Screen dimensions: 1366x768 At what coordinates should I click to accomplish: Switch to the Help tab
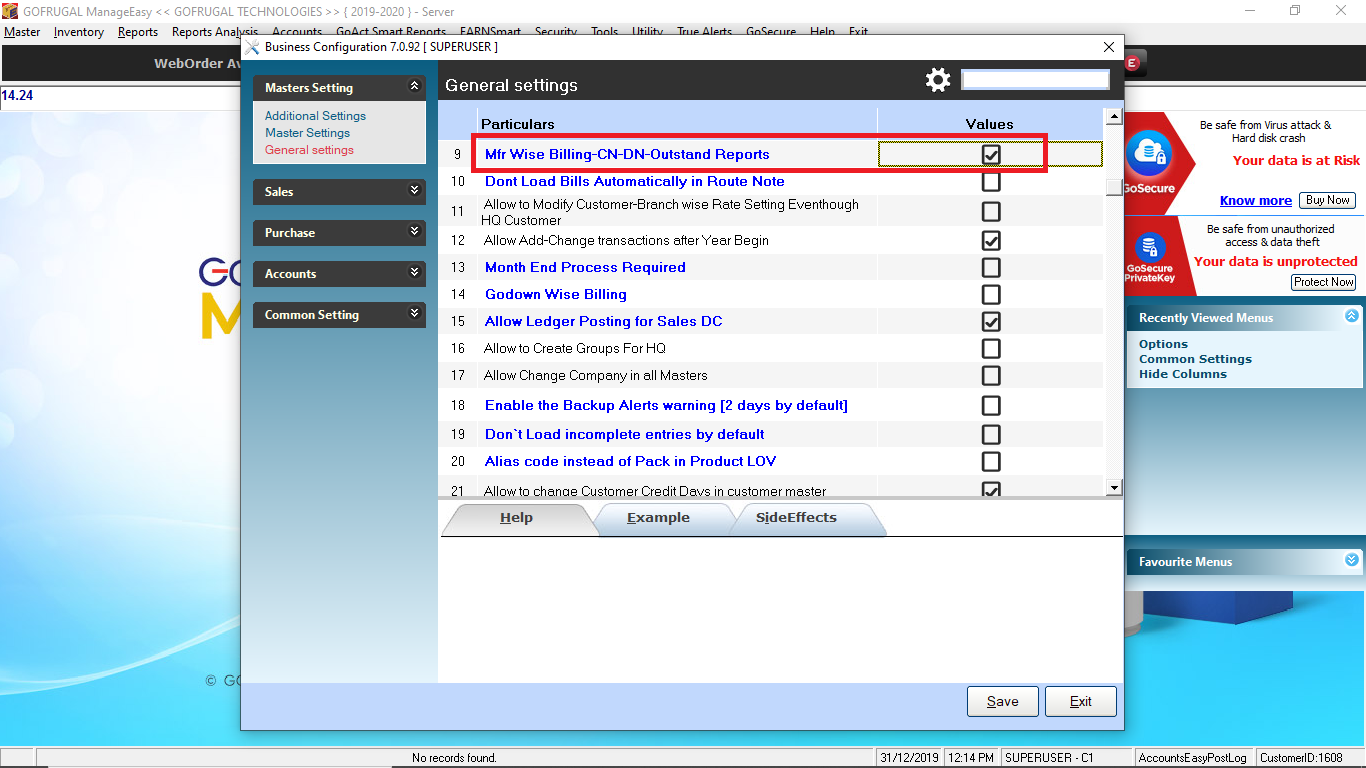tap(516, 518)
